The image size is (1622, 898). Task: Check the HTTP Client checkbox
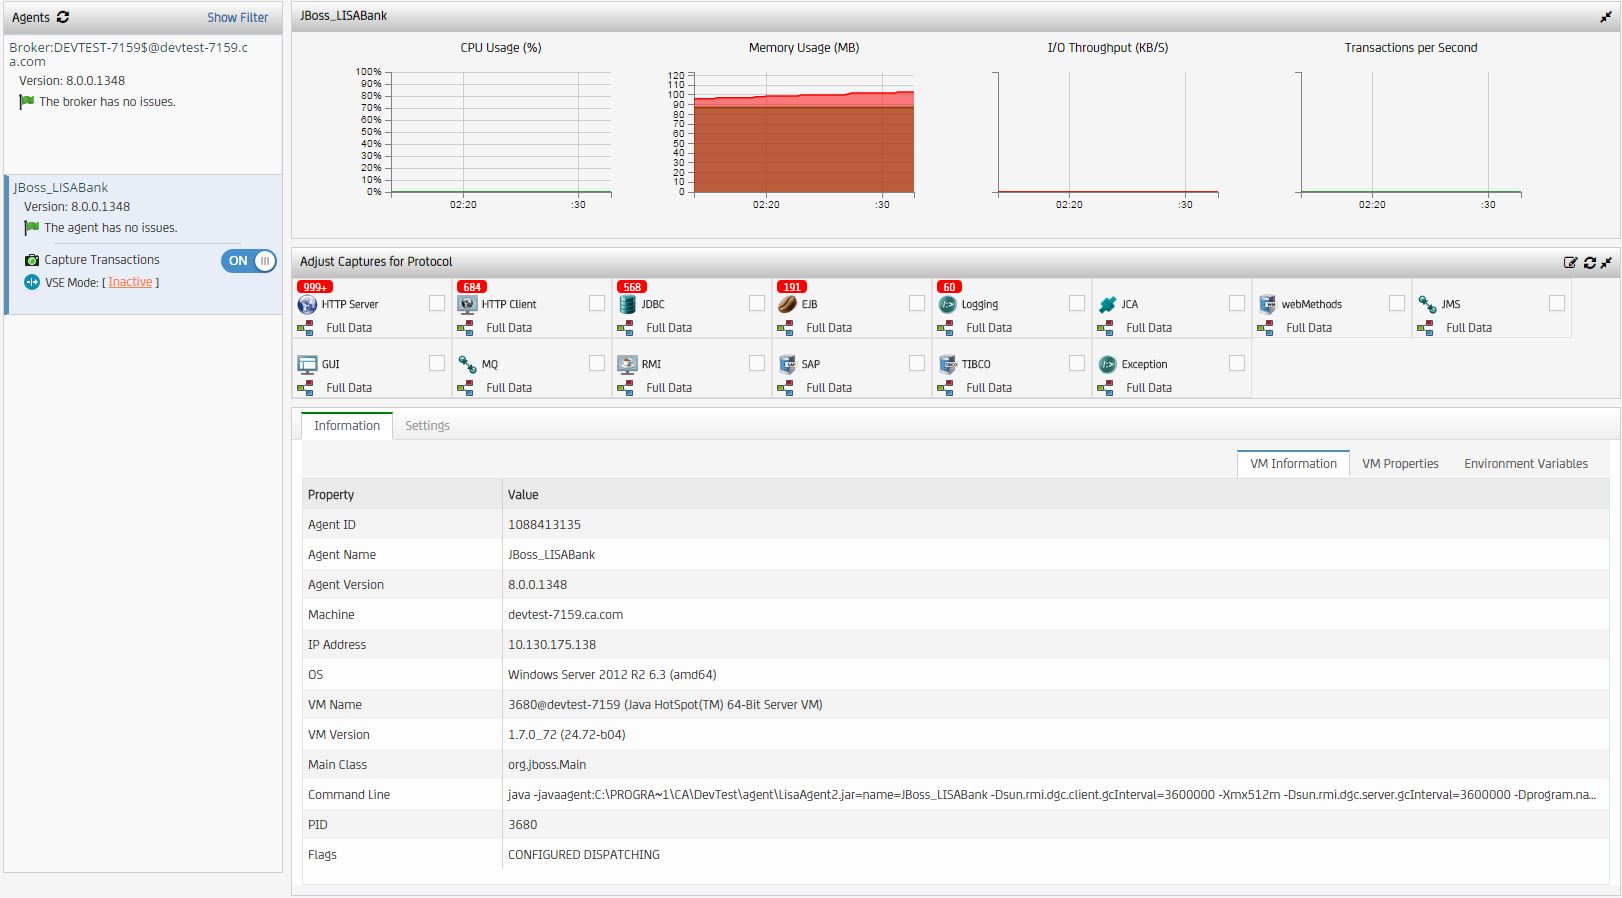[x=597, y=303]
